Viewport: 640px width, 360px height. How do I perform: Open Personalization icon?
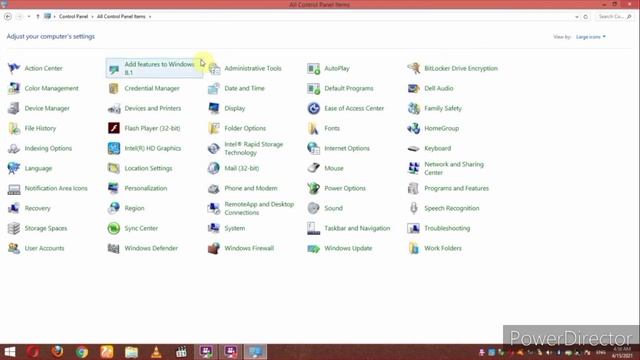pyautogui.click(x=113, y=188)
